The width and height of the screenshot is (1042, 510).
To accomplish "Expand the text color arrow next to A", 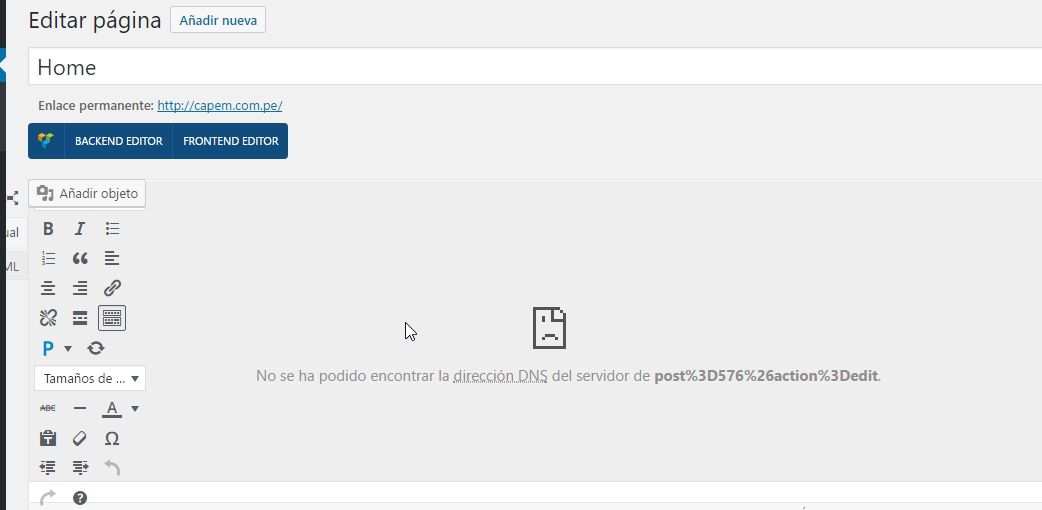I will click(135, 408).
